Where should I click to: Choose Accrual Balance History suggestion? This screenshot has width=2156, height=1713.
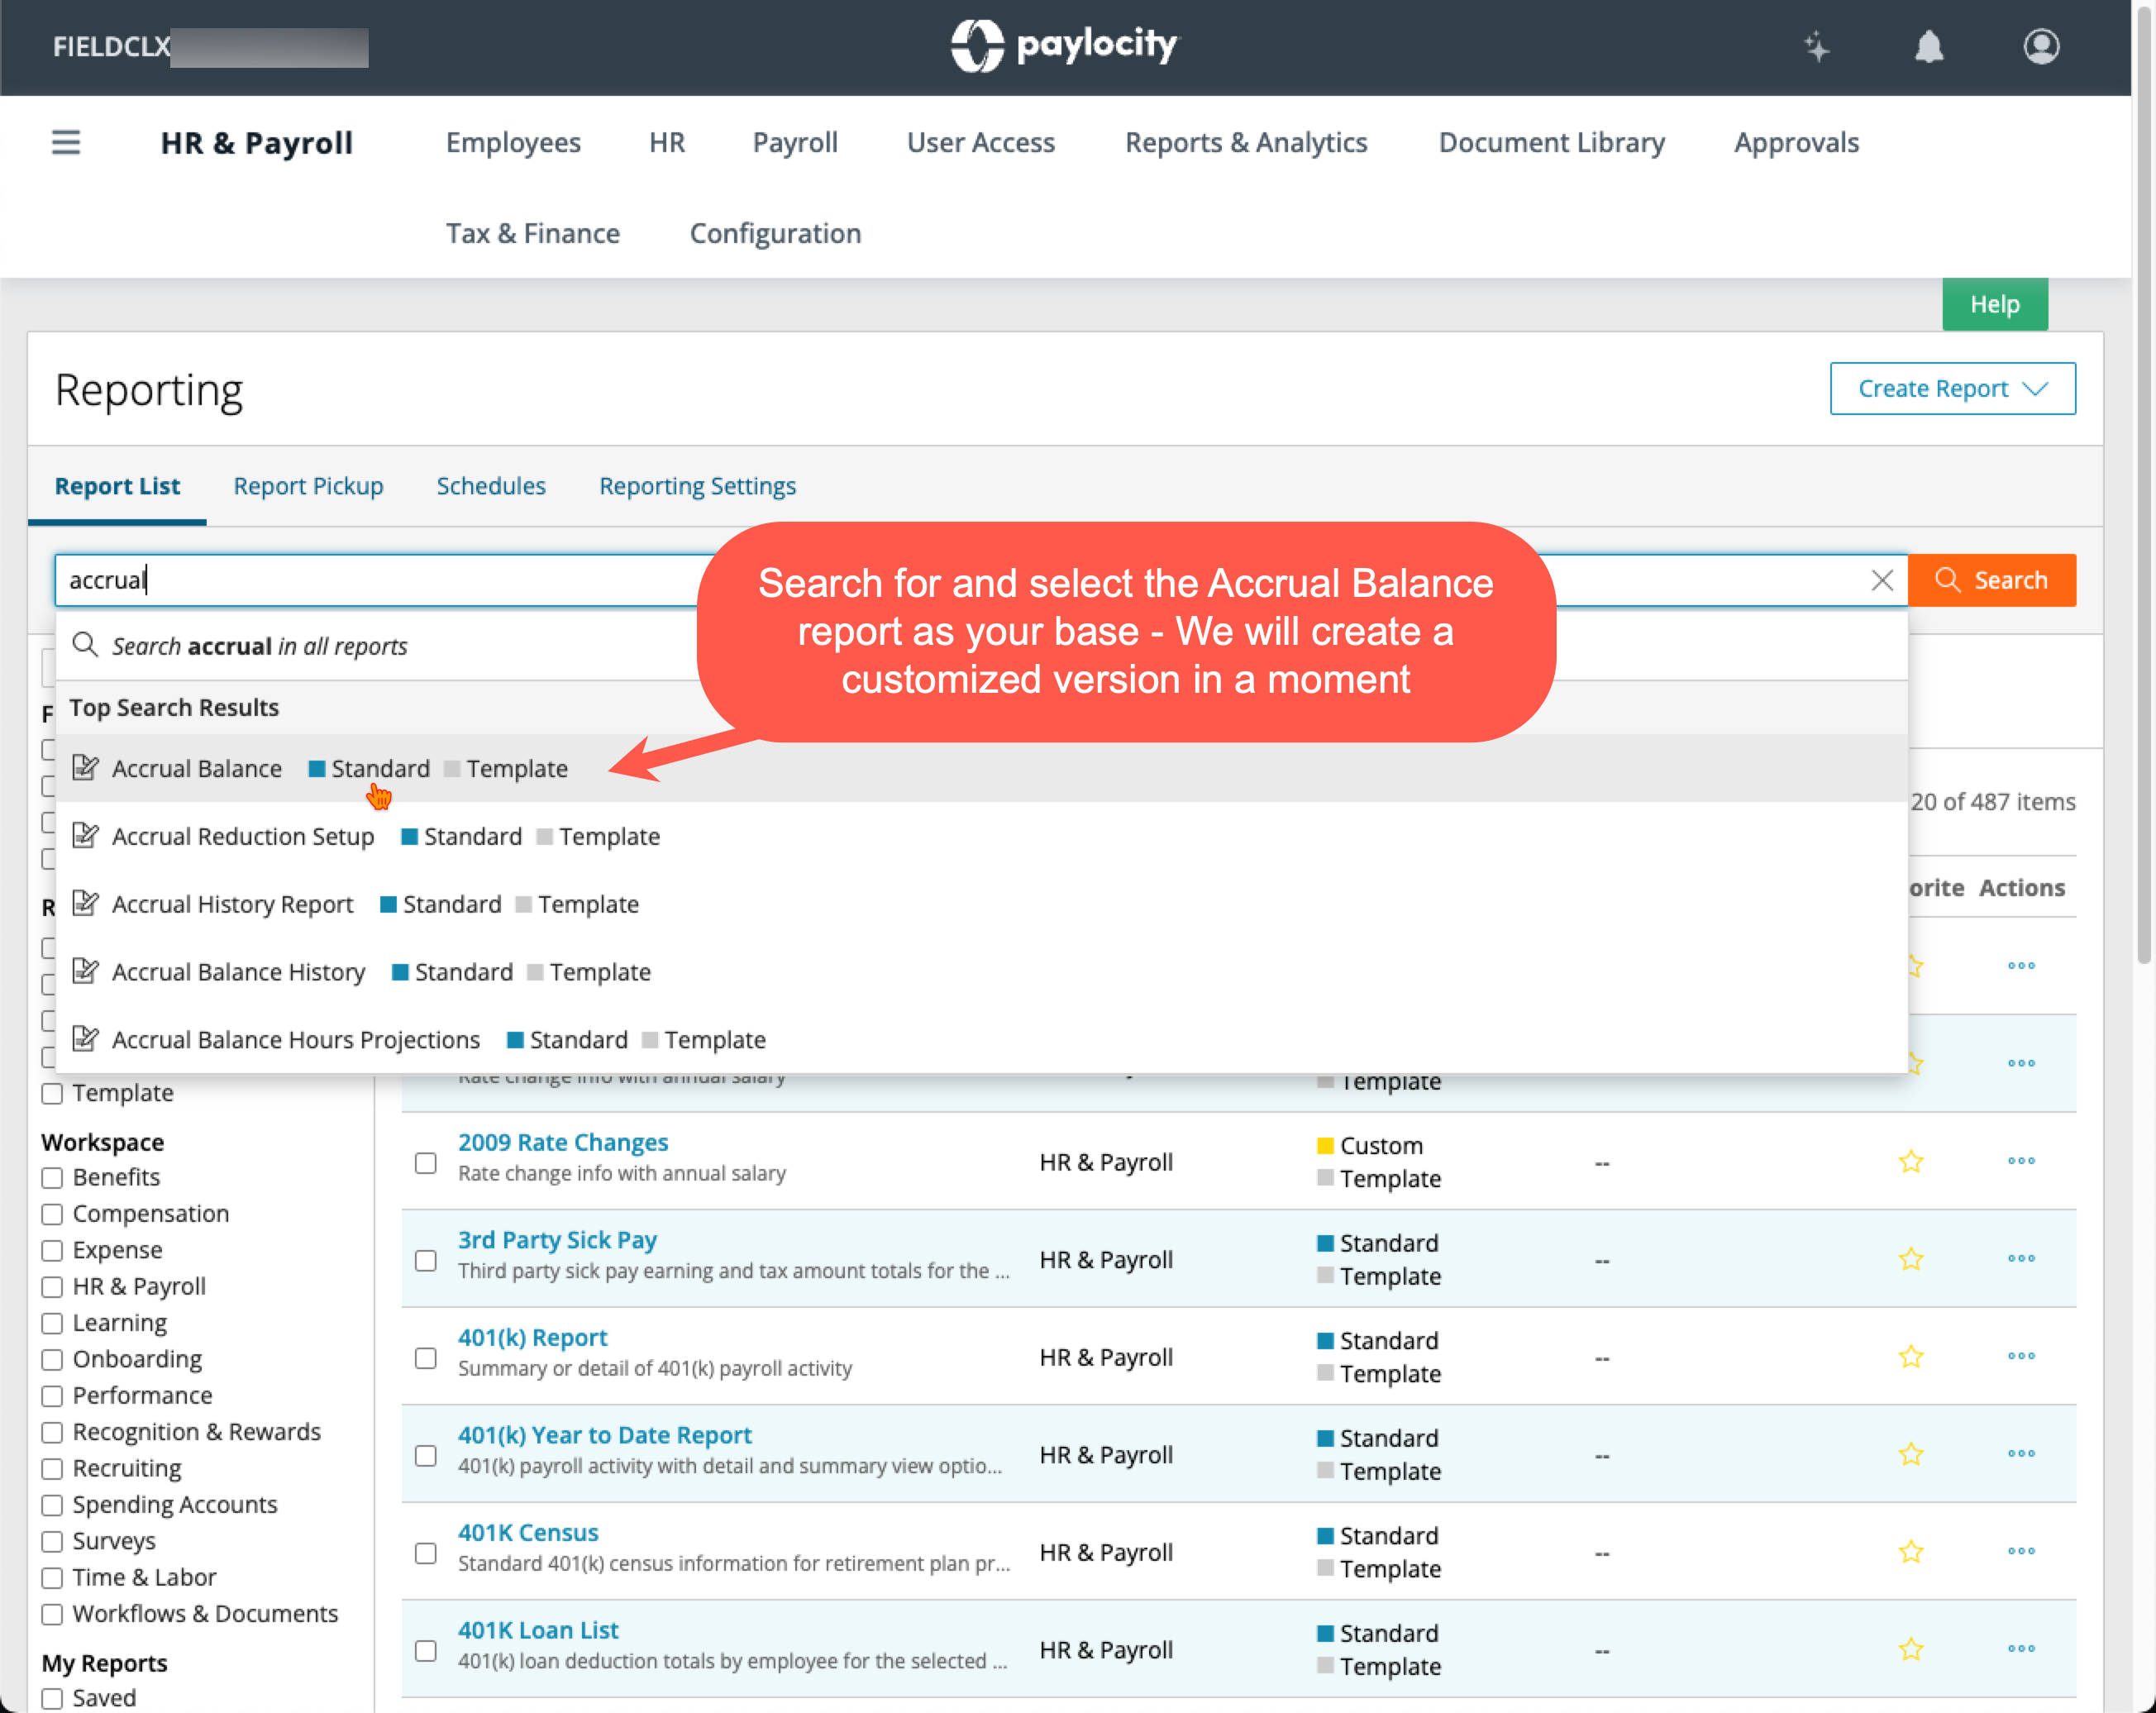(238, 972)
